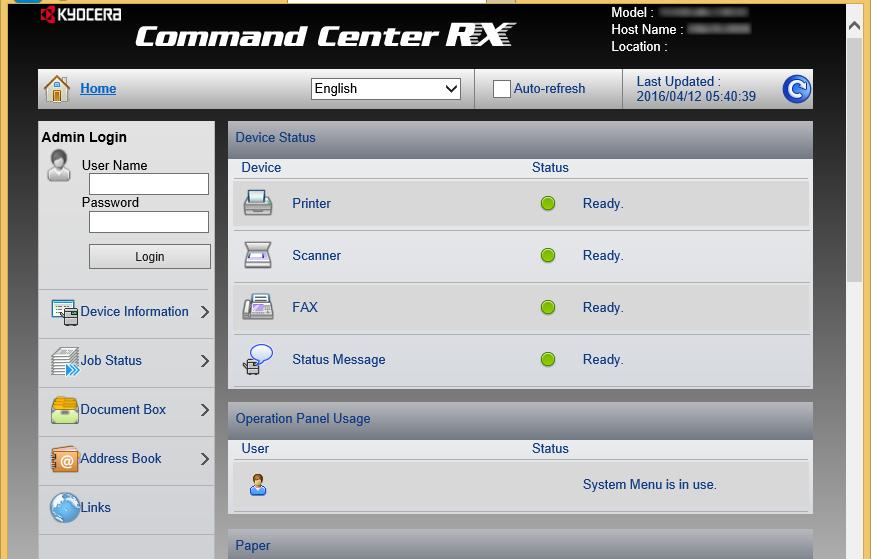Click the Device Status section header
Viewport: 871px width, 559px height.
click(x=520, y=138)
